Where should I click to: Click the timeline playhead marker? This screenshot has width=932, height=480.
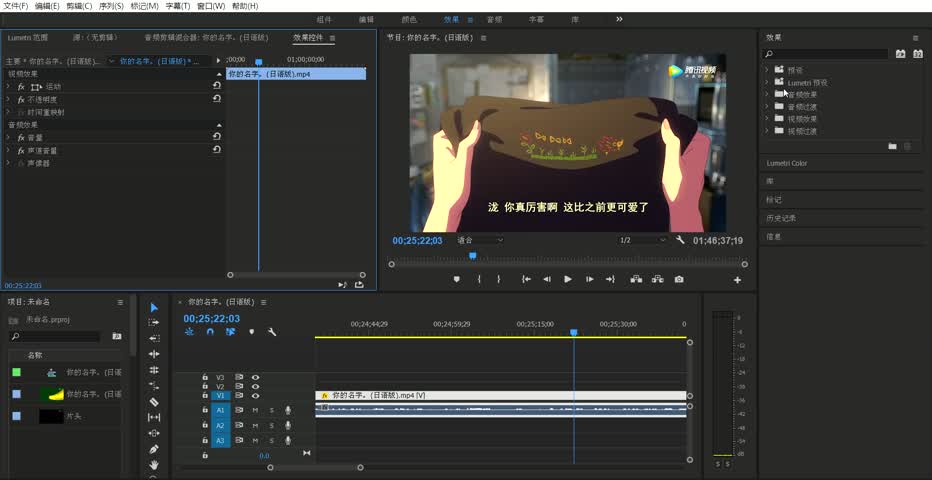(574, 333)
